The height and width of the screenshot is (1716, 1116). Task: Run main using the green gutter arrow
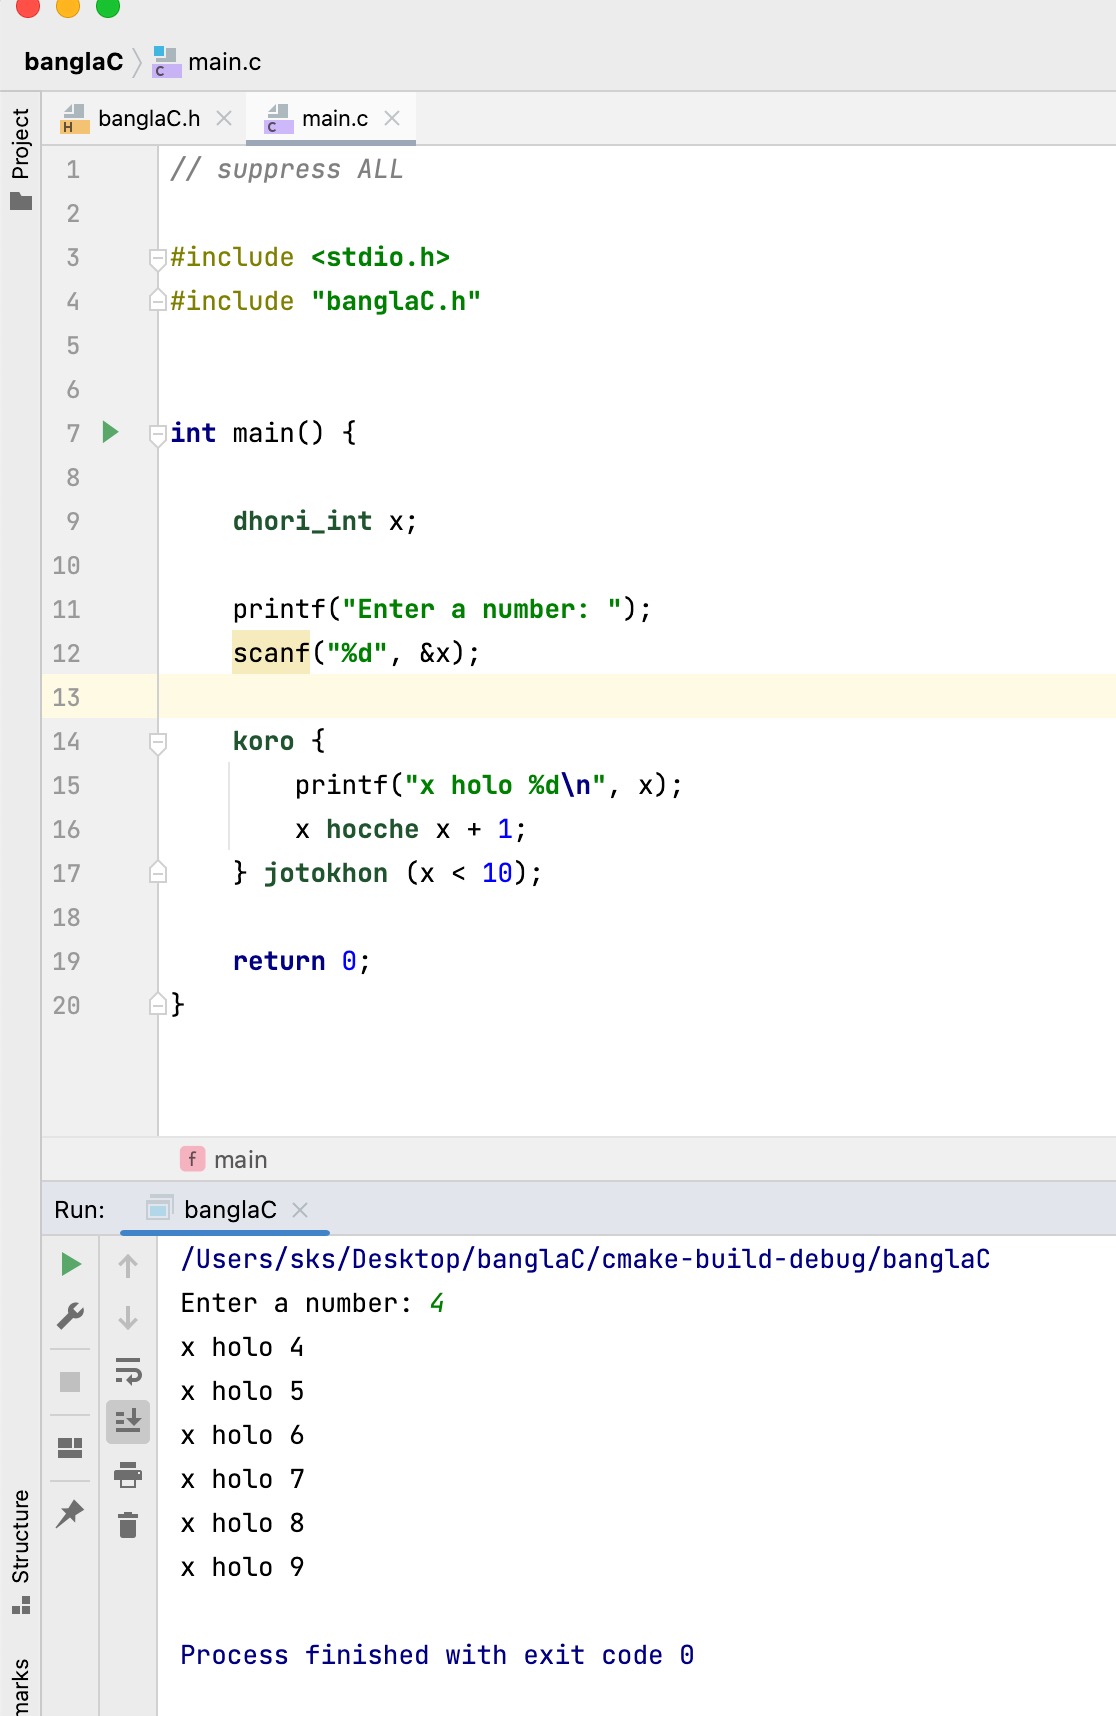coord(111,432)
